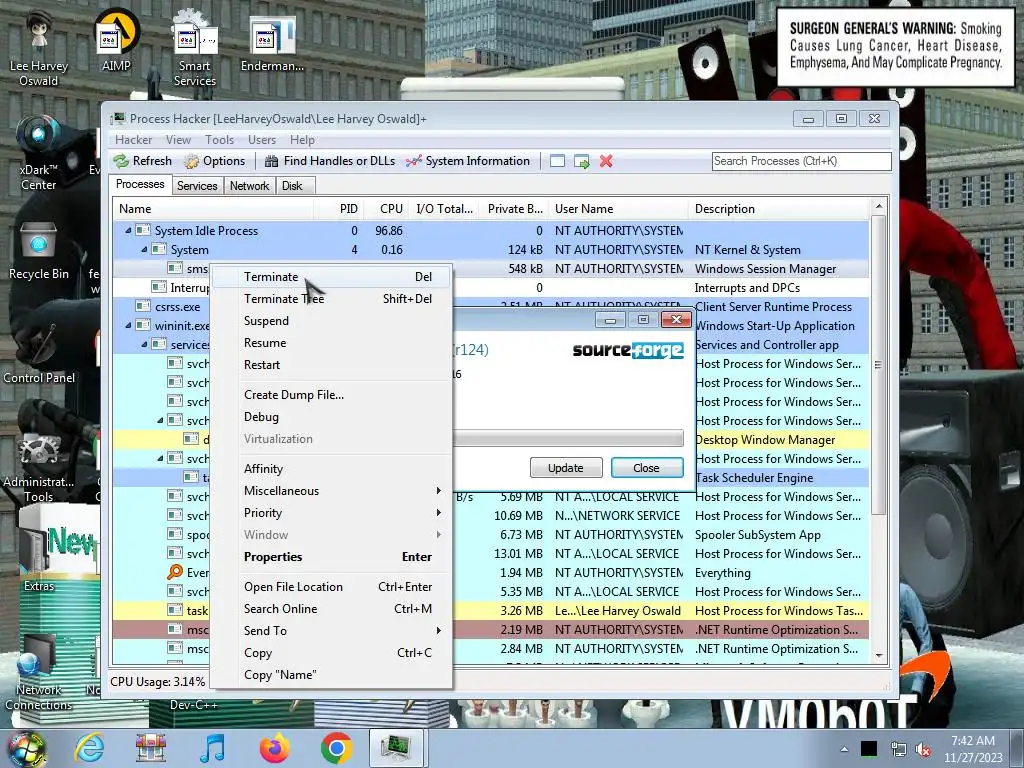Click the find window toolbar icon
Screen dimensions: 1024x768
[x=557, y=161]
